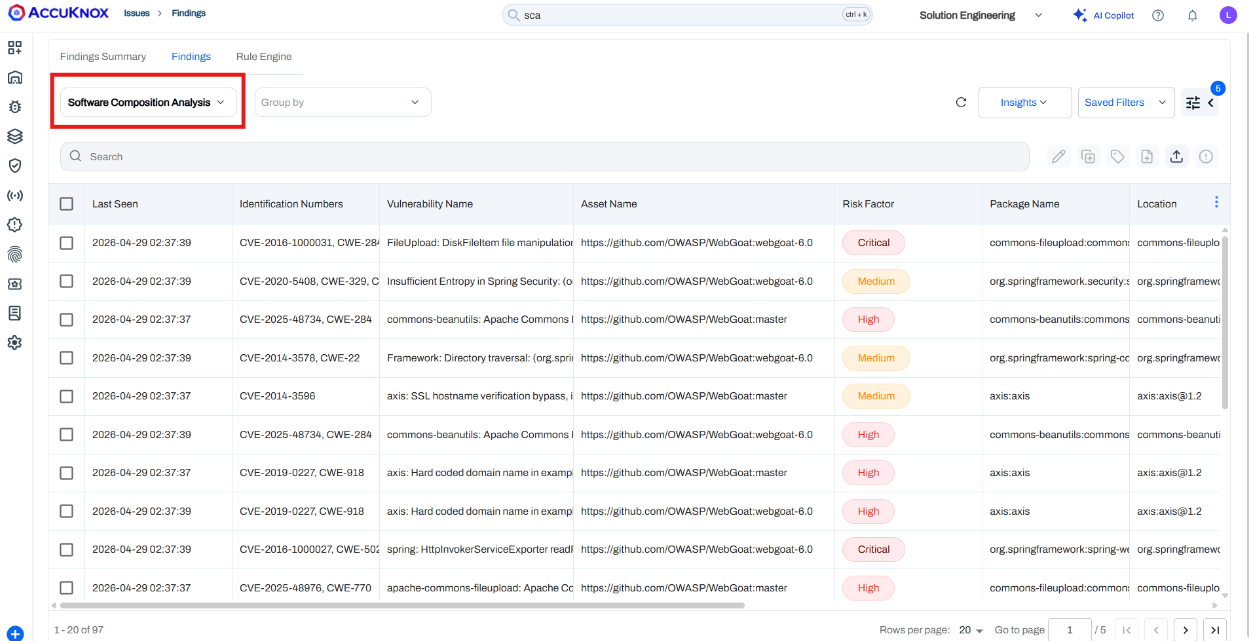
Task: Switch to the Findings Summary tab
Action: (103, 57)
